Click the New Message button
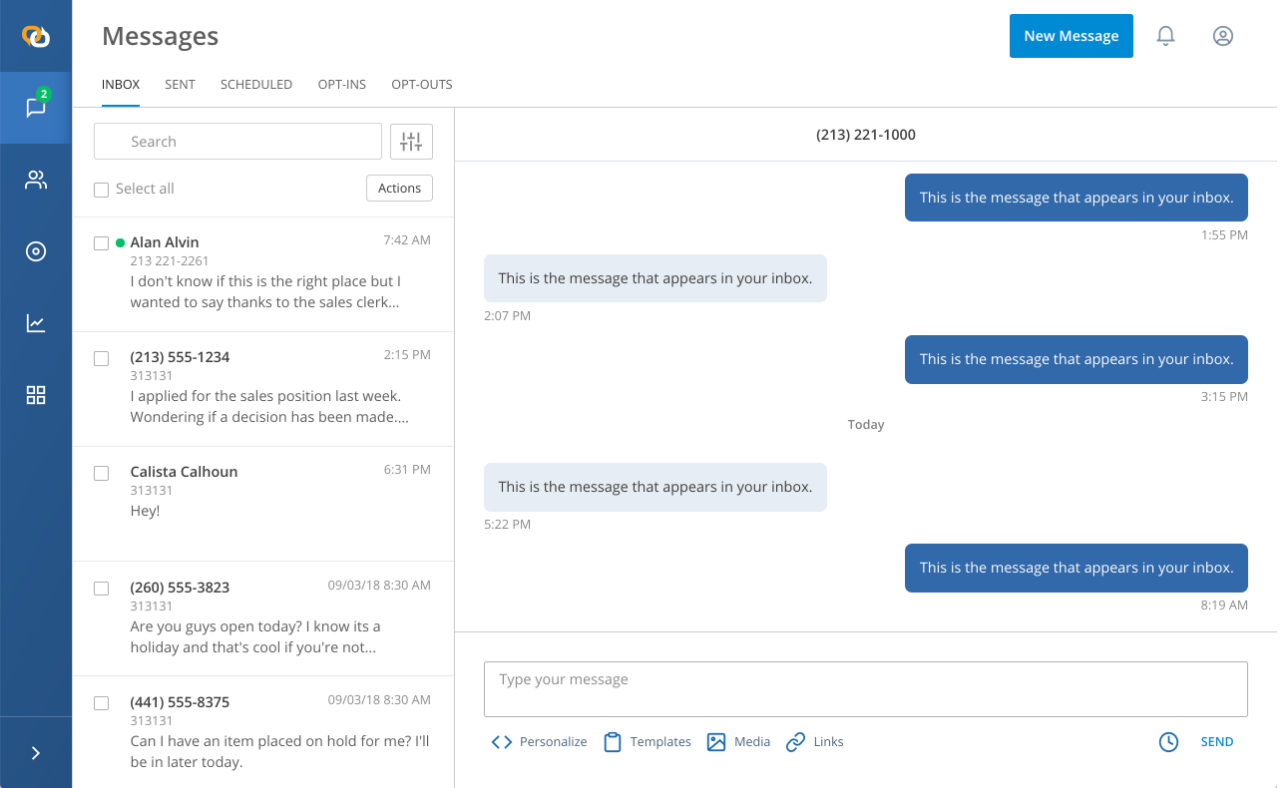This screenshot has width=1280, height=788. pos(1071,35)
